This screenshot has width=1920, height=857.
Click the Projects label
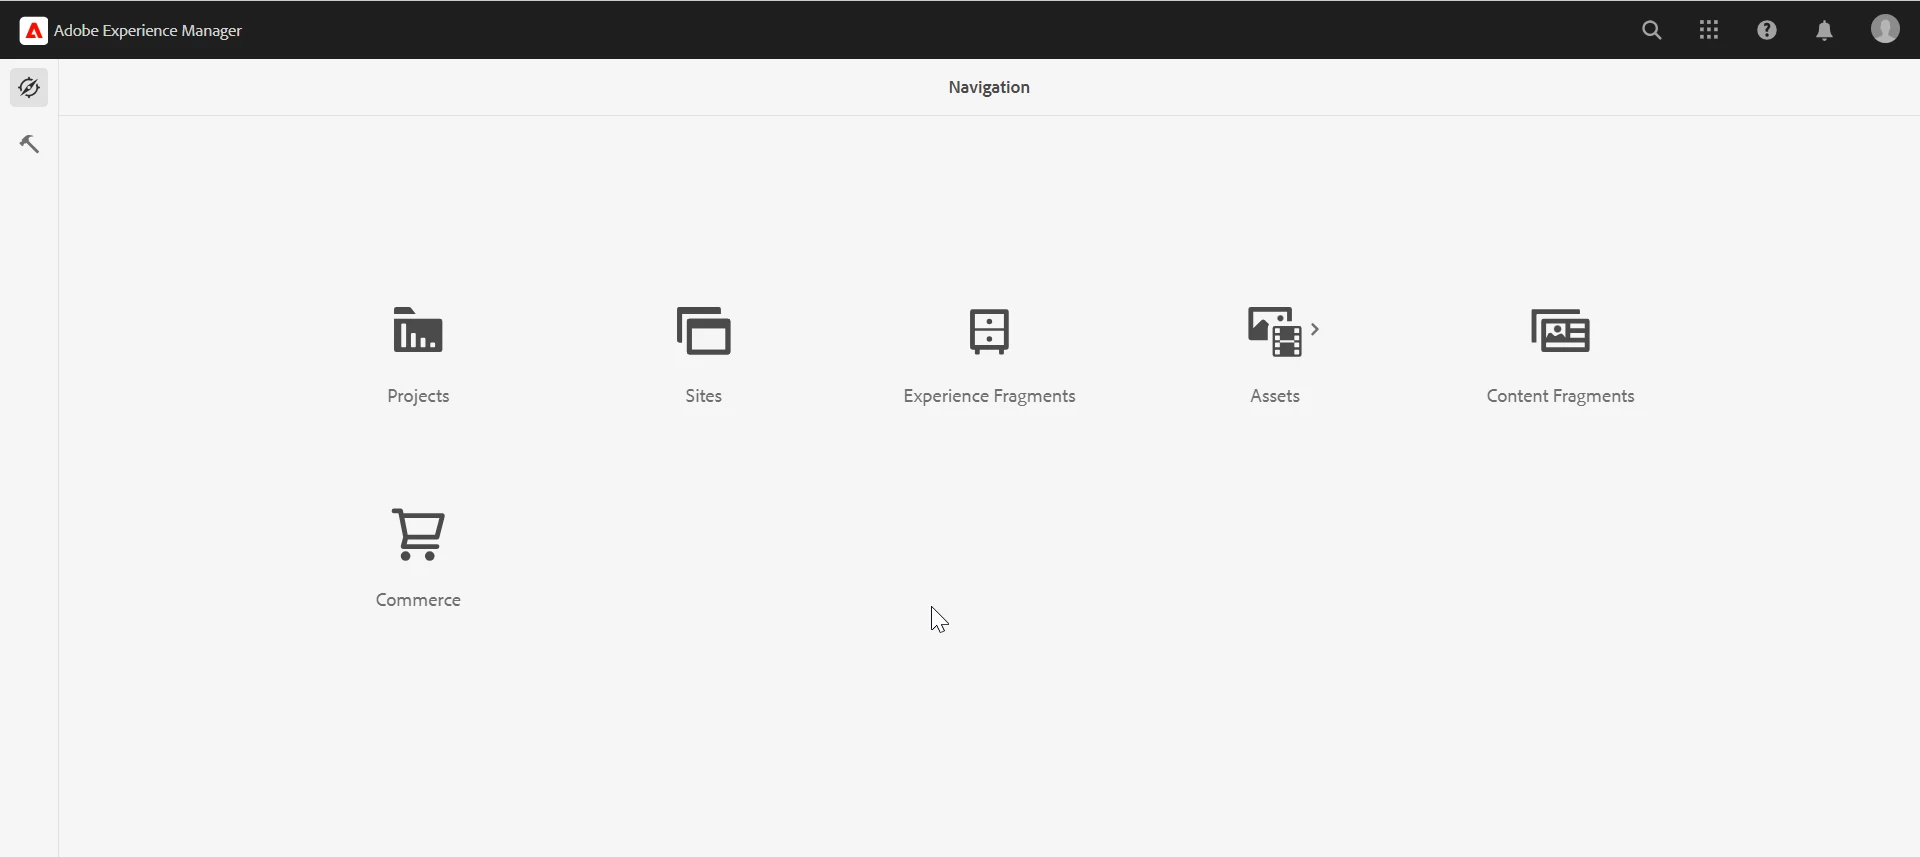pyautogui.click(x=418, y=397)
